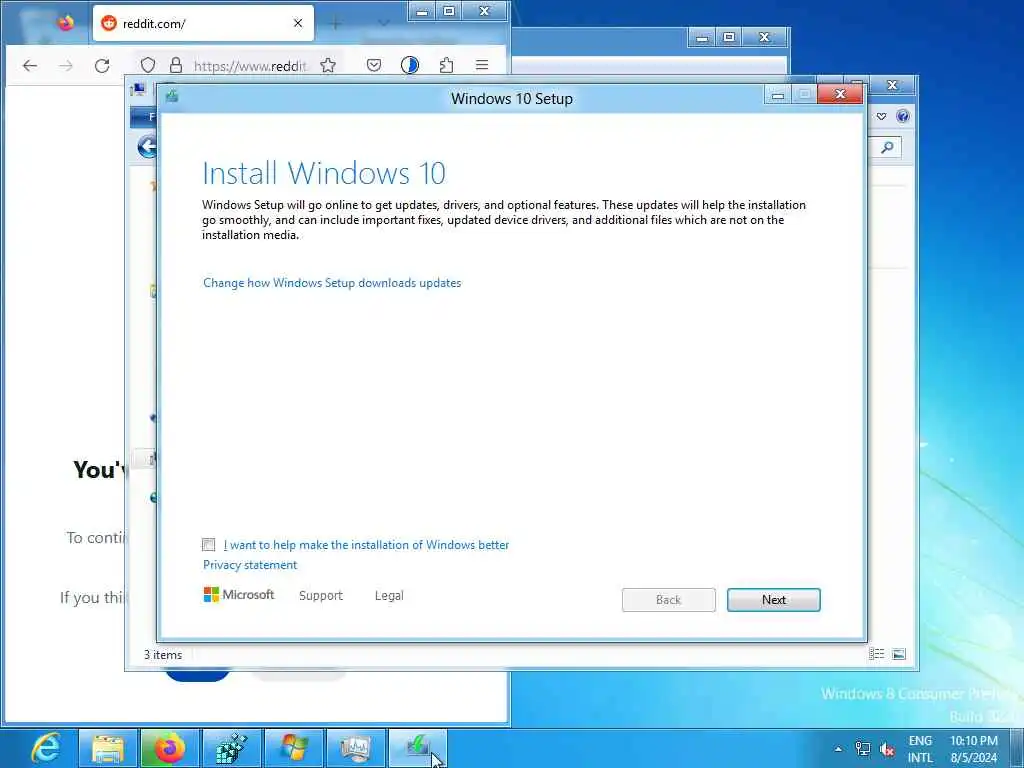
Task: Open the Firefox hamburger menu
Action: tap(482, 65)
